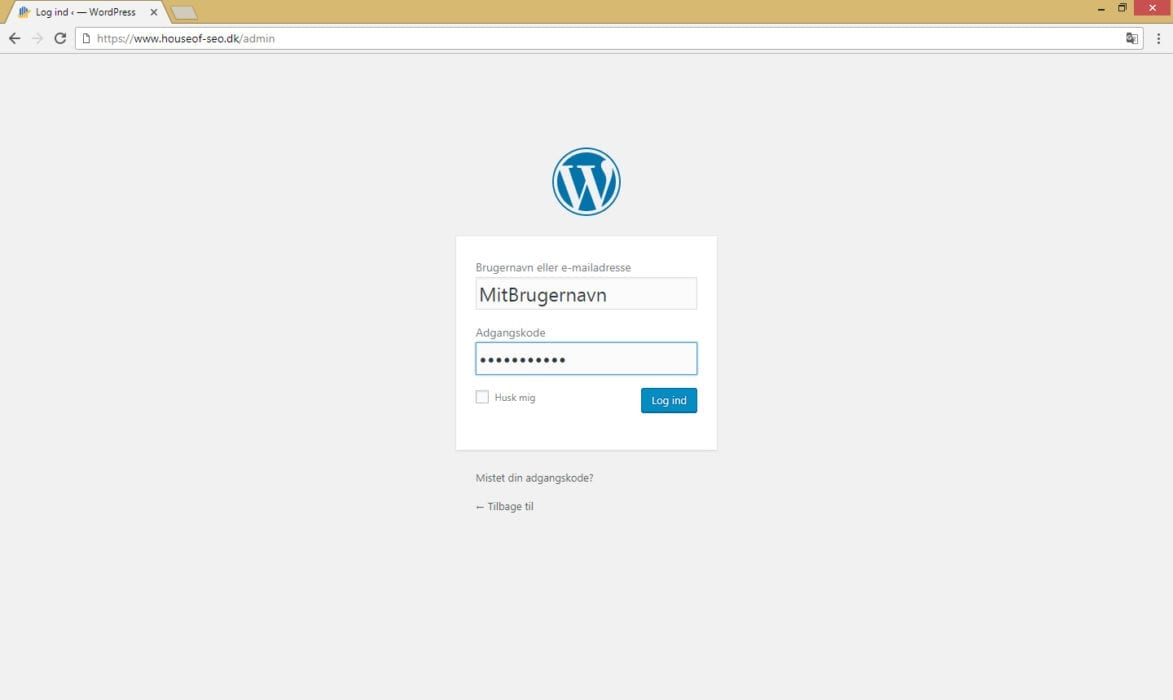Tick the Husk mig checkbox
Image resolution: width=1173 pixels, height=700 pixels.
tap(483, 397)
